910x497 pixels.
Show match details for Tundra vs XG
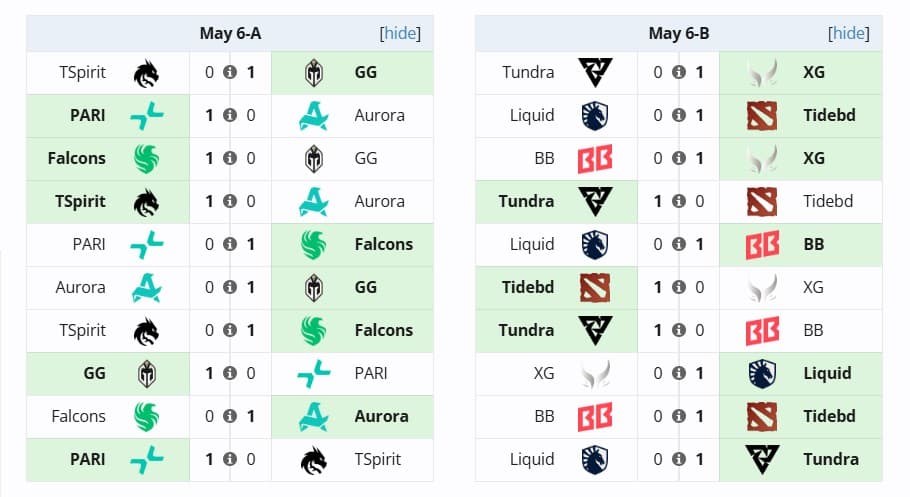point(678,72)
